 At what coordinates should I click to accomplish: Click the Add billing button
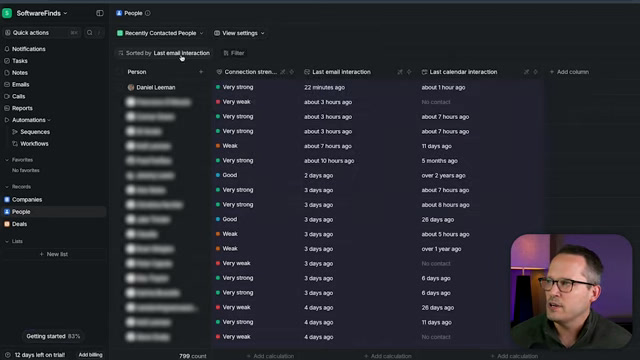pyautogui.click(x=90, y=355)
